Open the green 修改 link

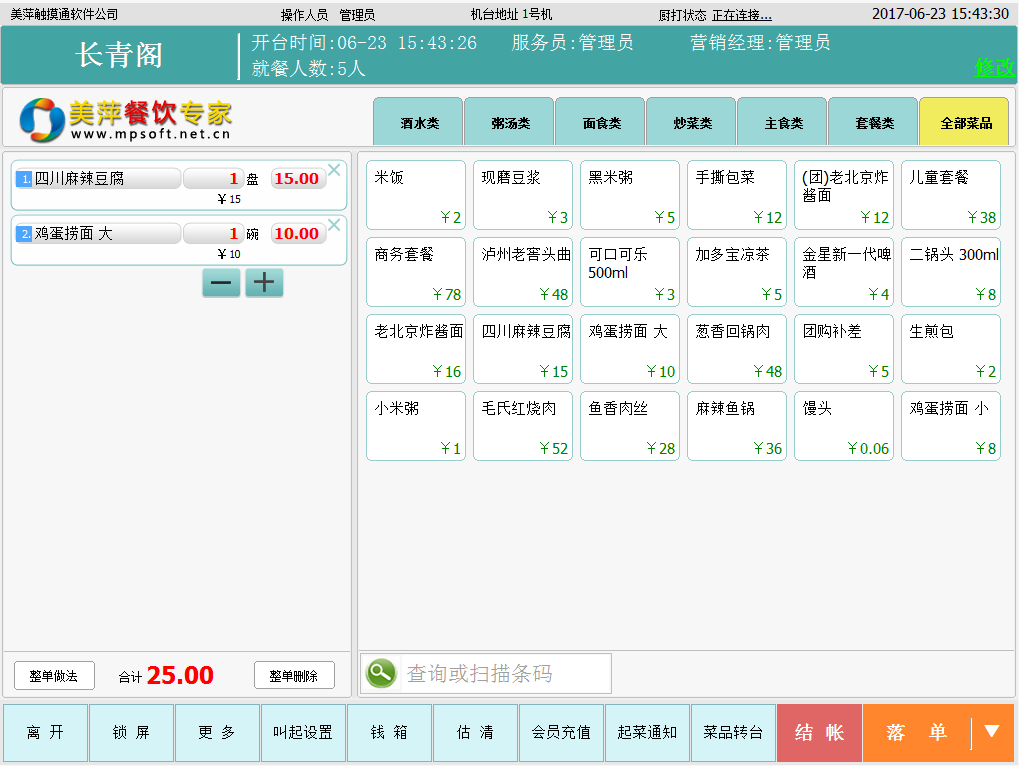coord(994,68)
